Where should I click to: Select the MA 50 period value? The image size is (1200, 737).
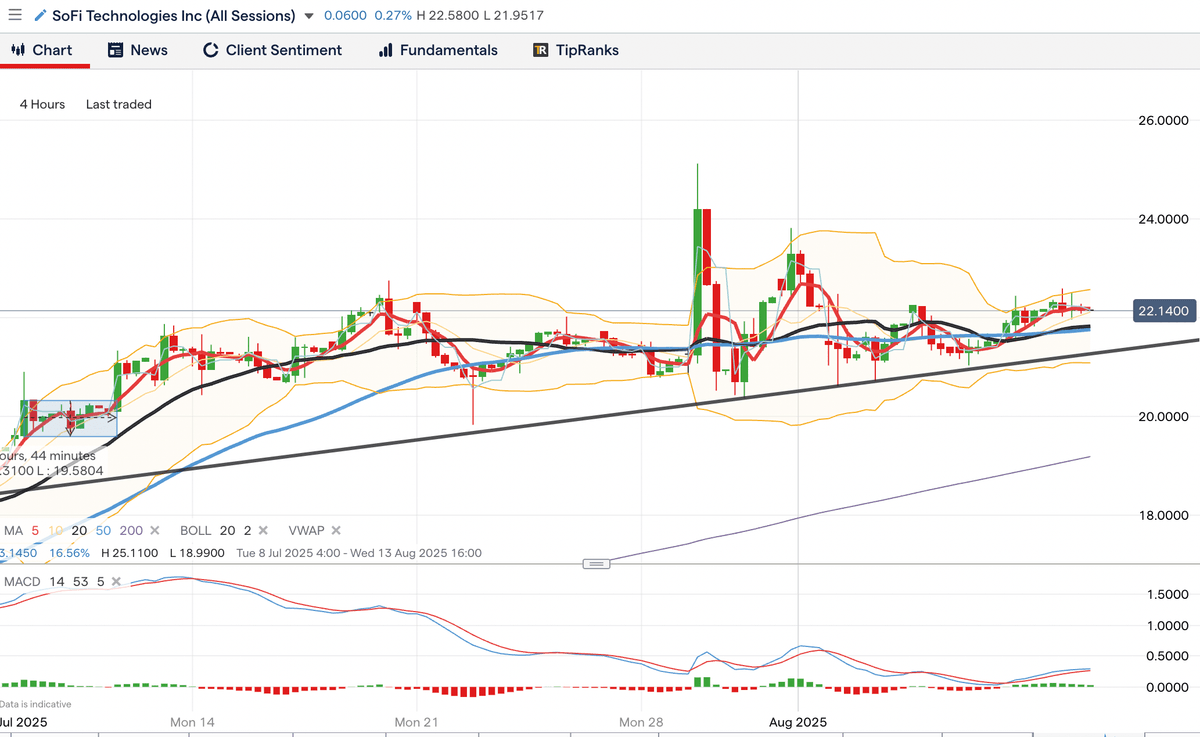104,531
